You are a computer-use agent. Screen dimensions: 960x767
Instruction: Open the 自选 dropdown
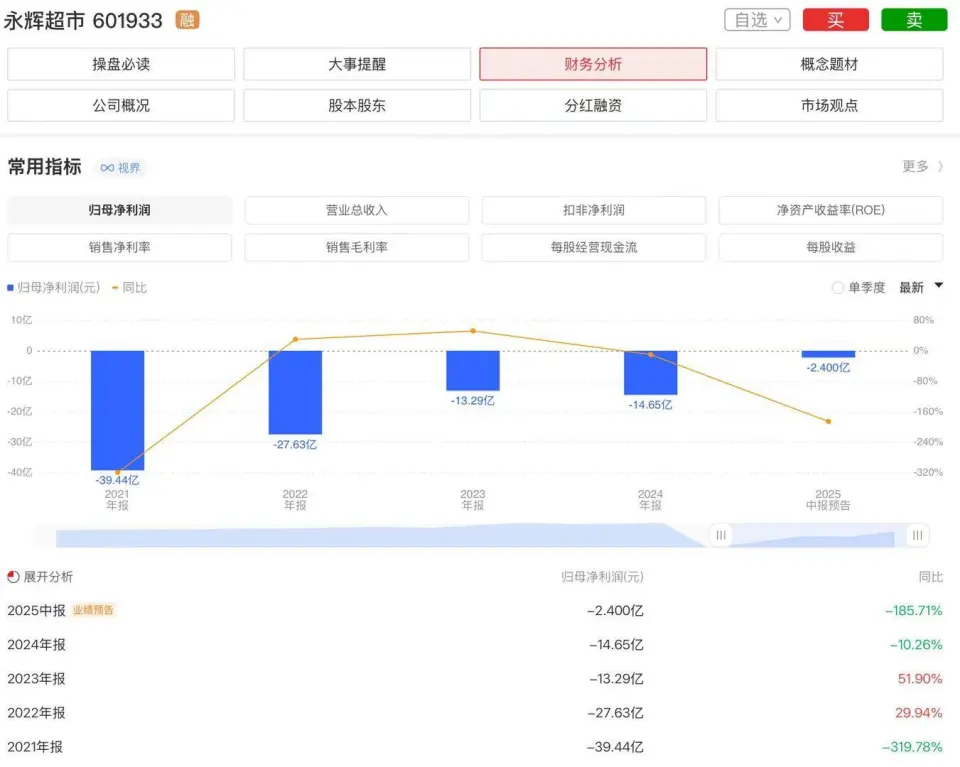(757, 19)
